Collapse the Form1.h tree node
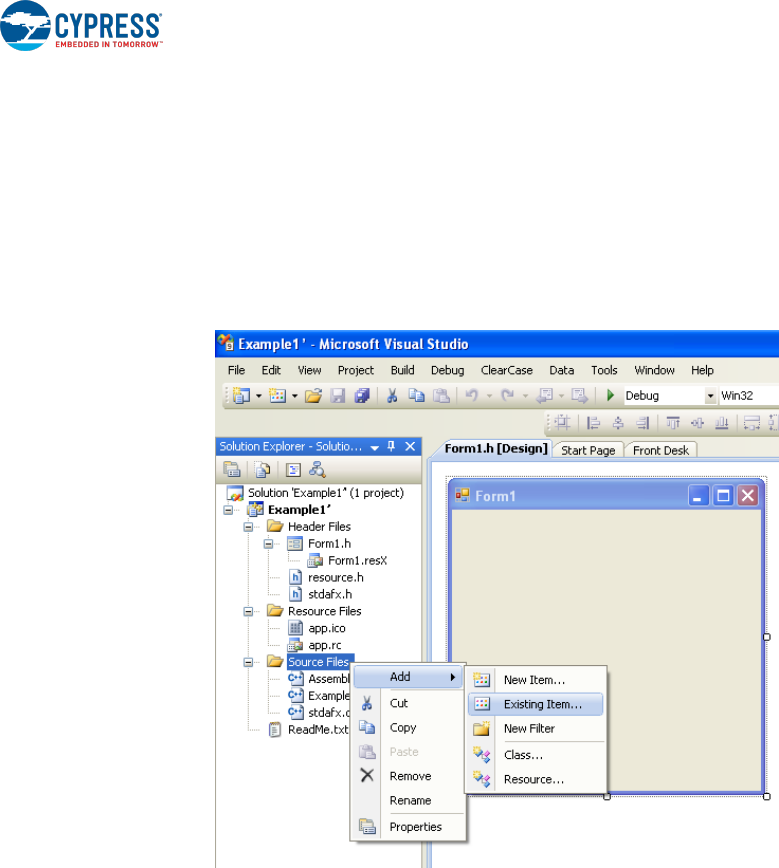Viewport: 779px width, 868px height. pyautogui.click(x=269, y=544)
